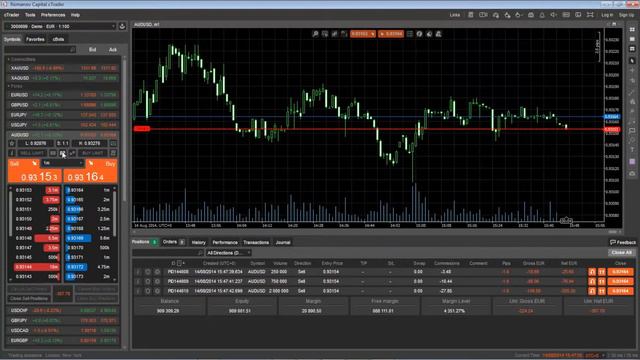The width and height of the screenshot is (640, 360).
Task: Click Close Sell Positions button
Action: (x=29, y=298)
